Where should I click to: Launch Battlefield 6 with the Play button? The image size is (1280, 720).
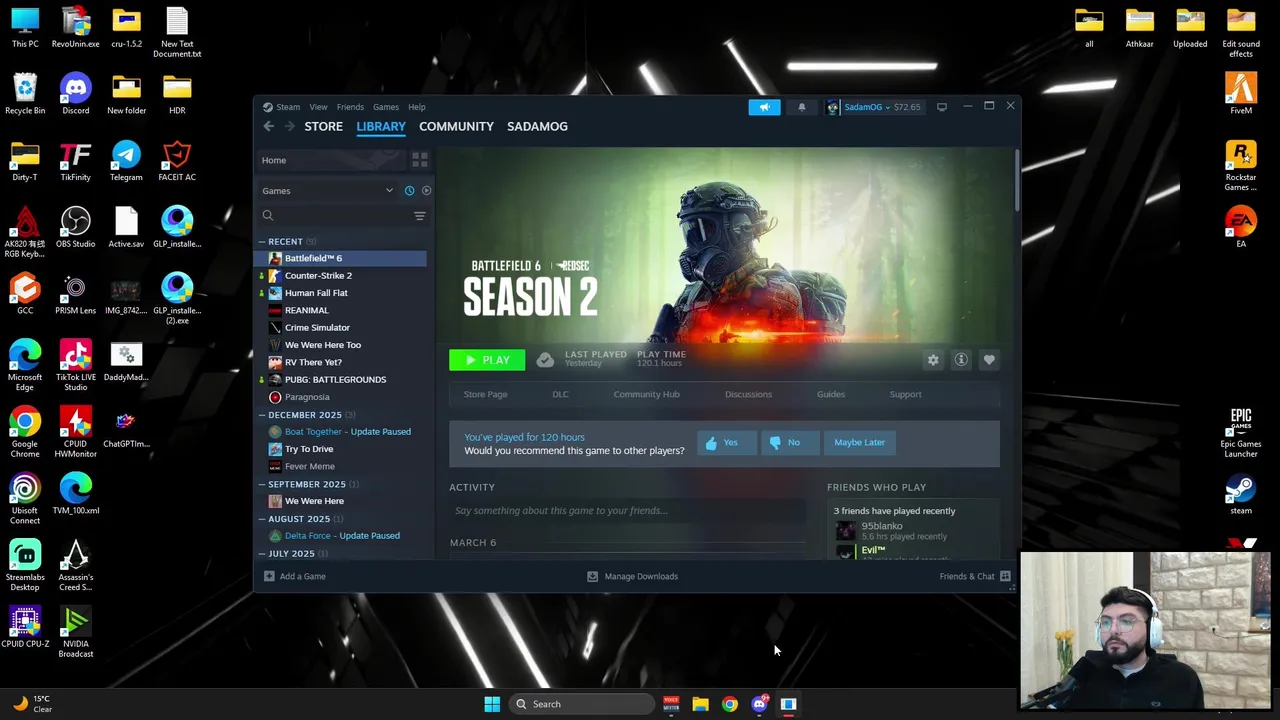click(x=487, y=360)
